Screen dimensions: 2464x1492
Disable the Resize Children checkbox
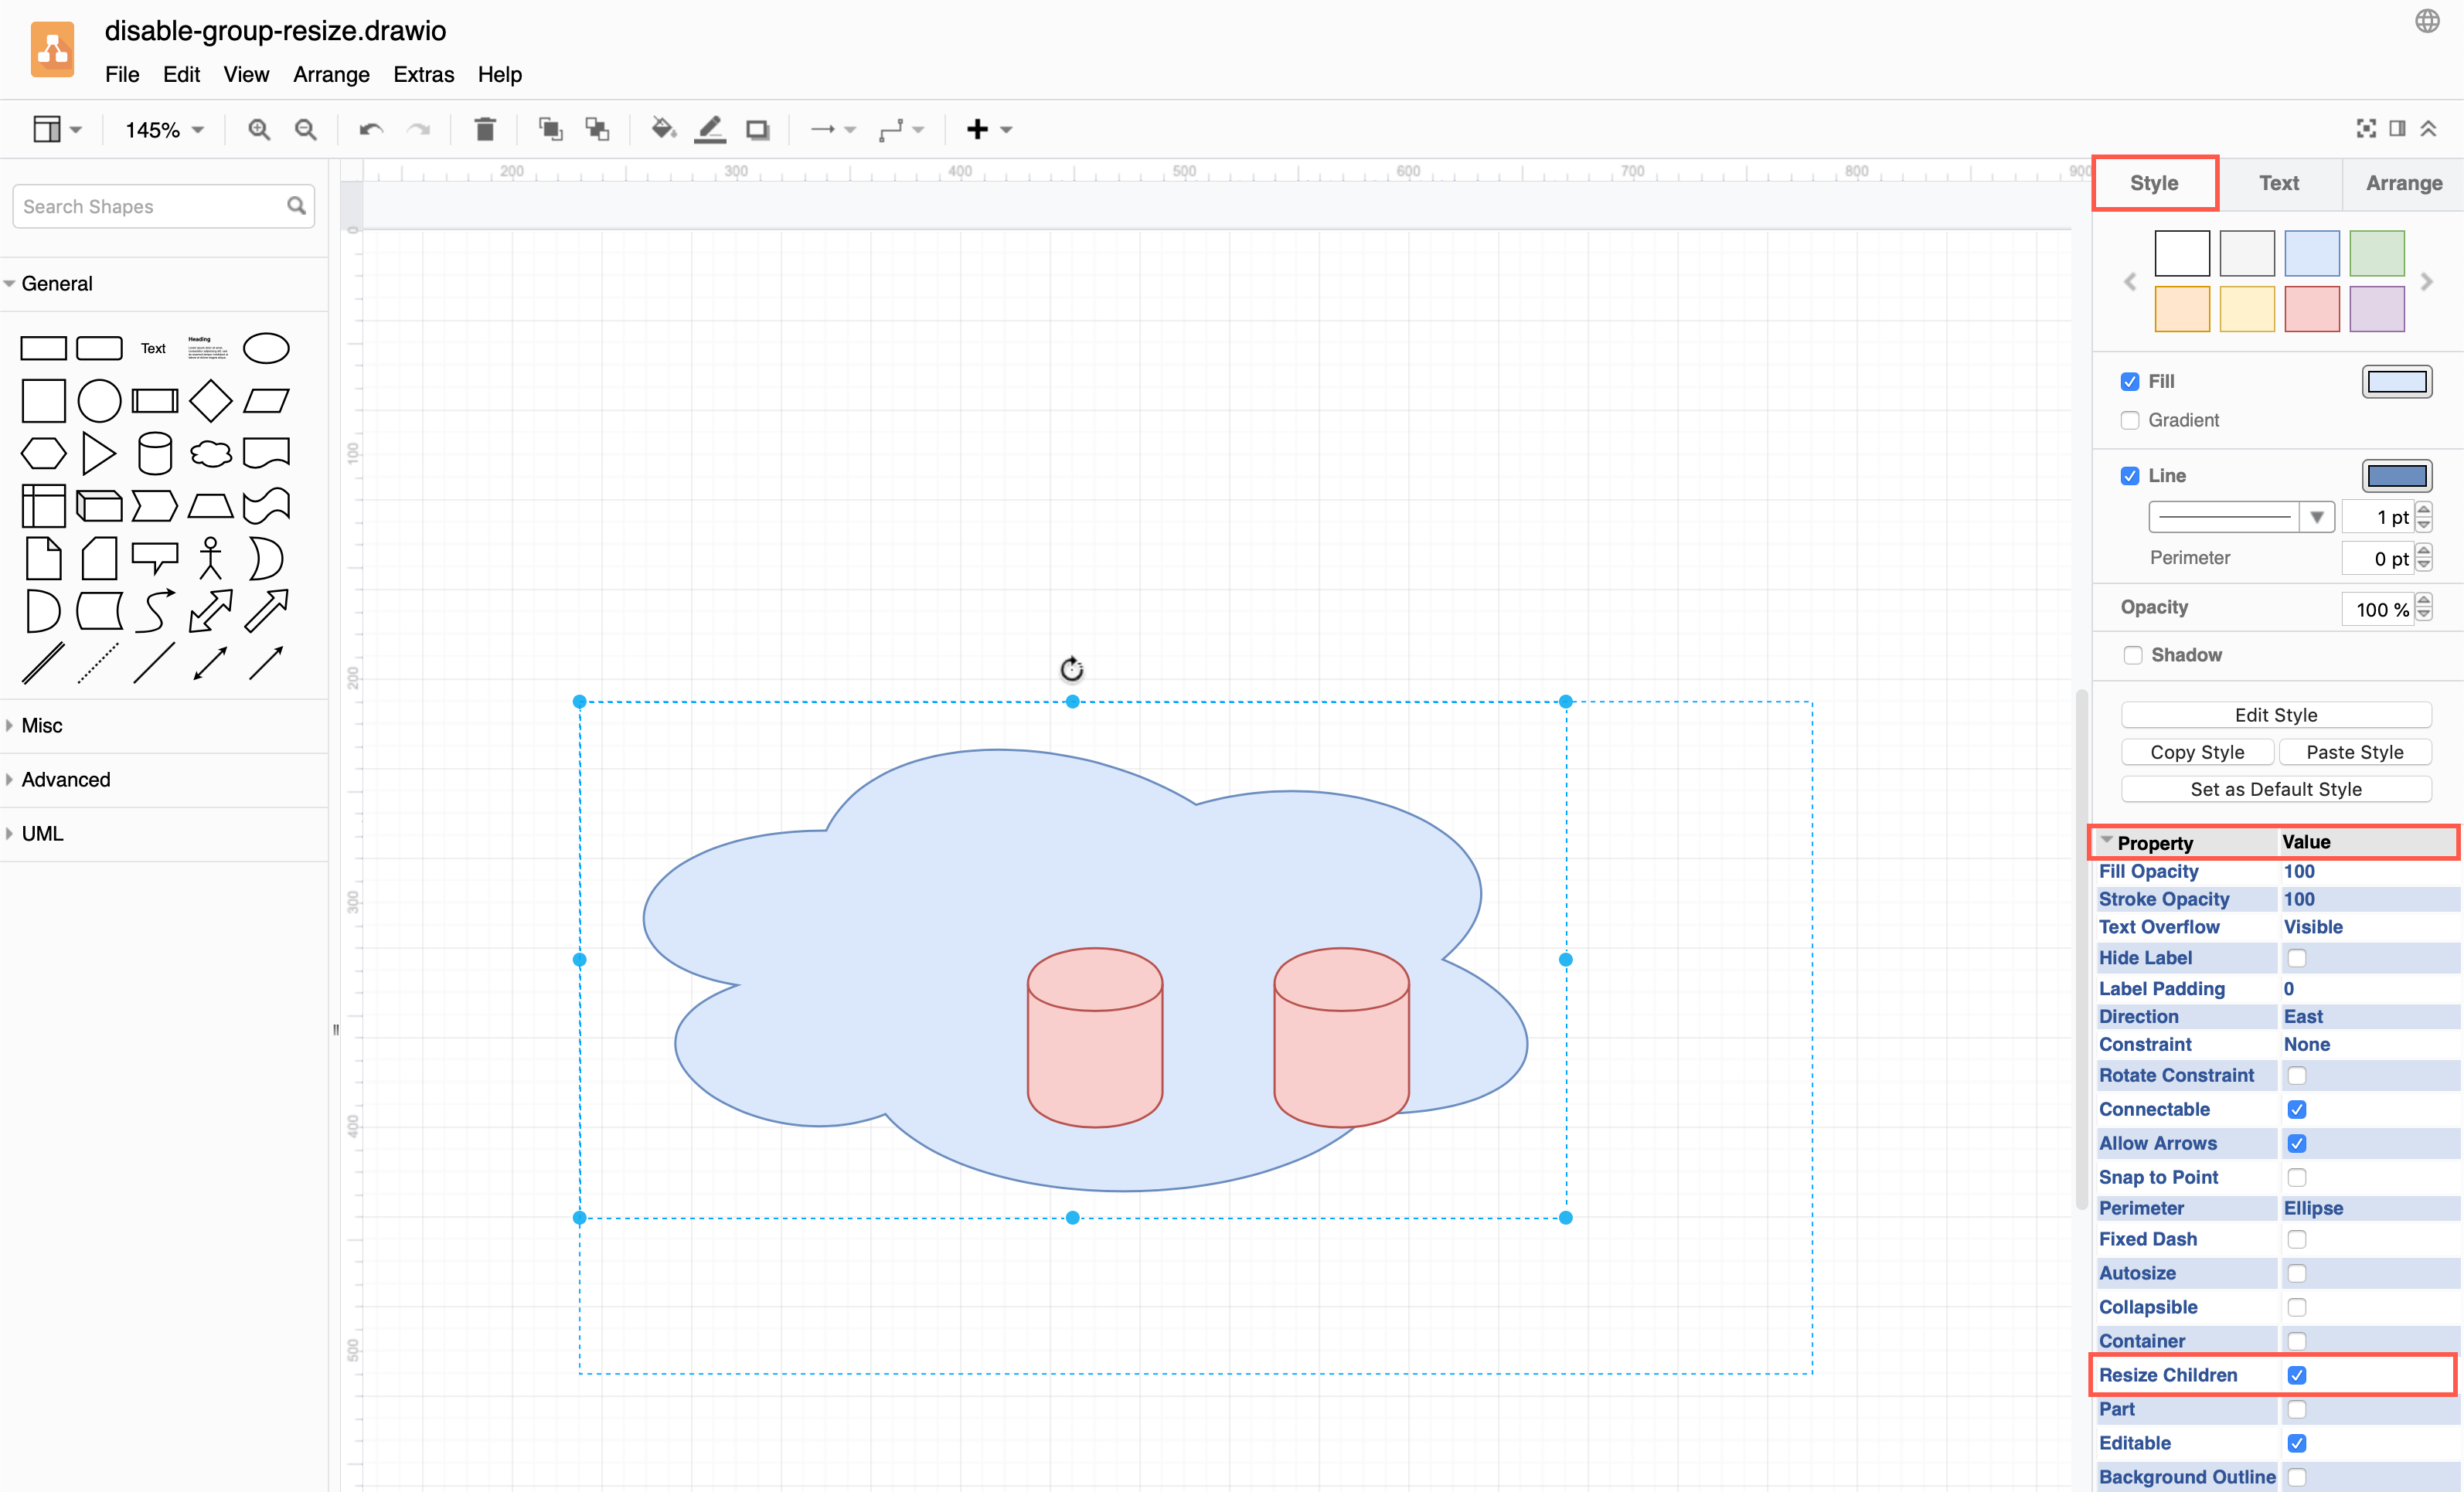2297,1375
